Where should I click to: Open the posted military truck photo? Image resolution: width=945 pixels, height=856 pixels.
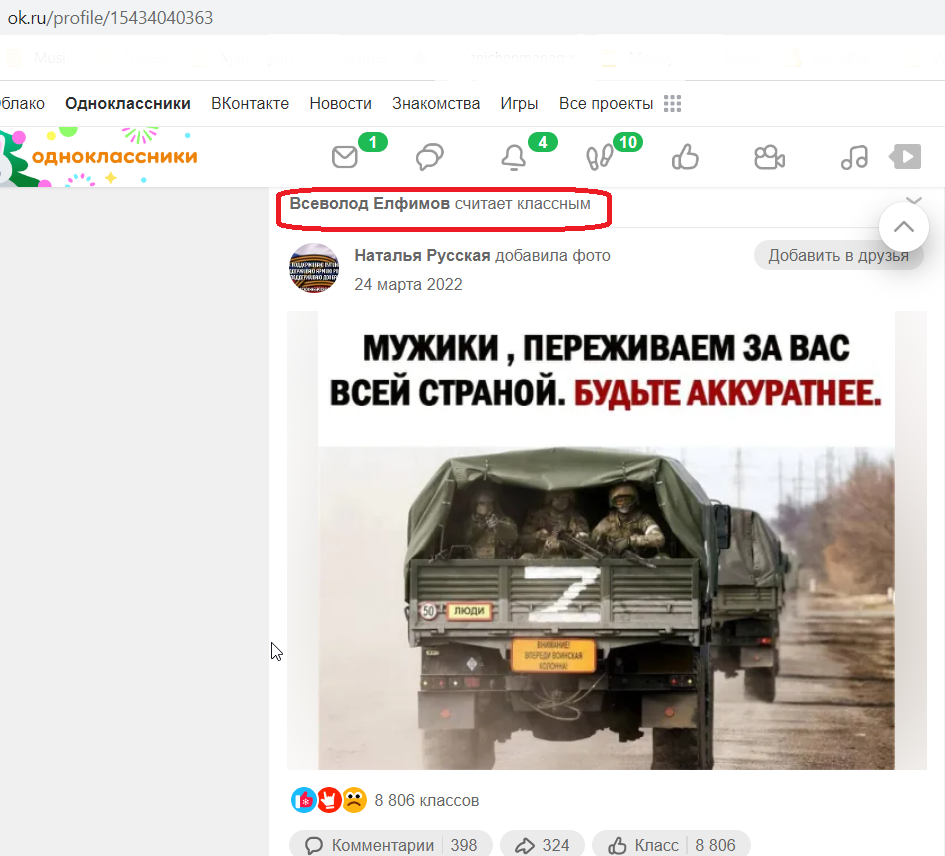[606, 540]
